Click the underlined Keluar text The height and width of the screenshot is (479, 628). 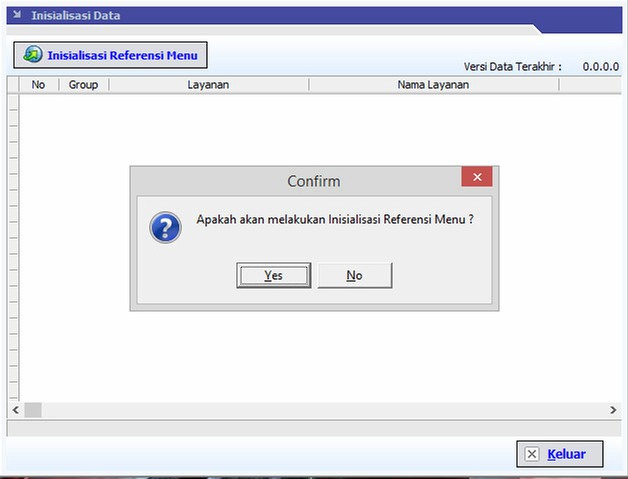point(566,454)
